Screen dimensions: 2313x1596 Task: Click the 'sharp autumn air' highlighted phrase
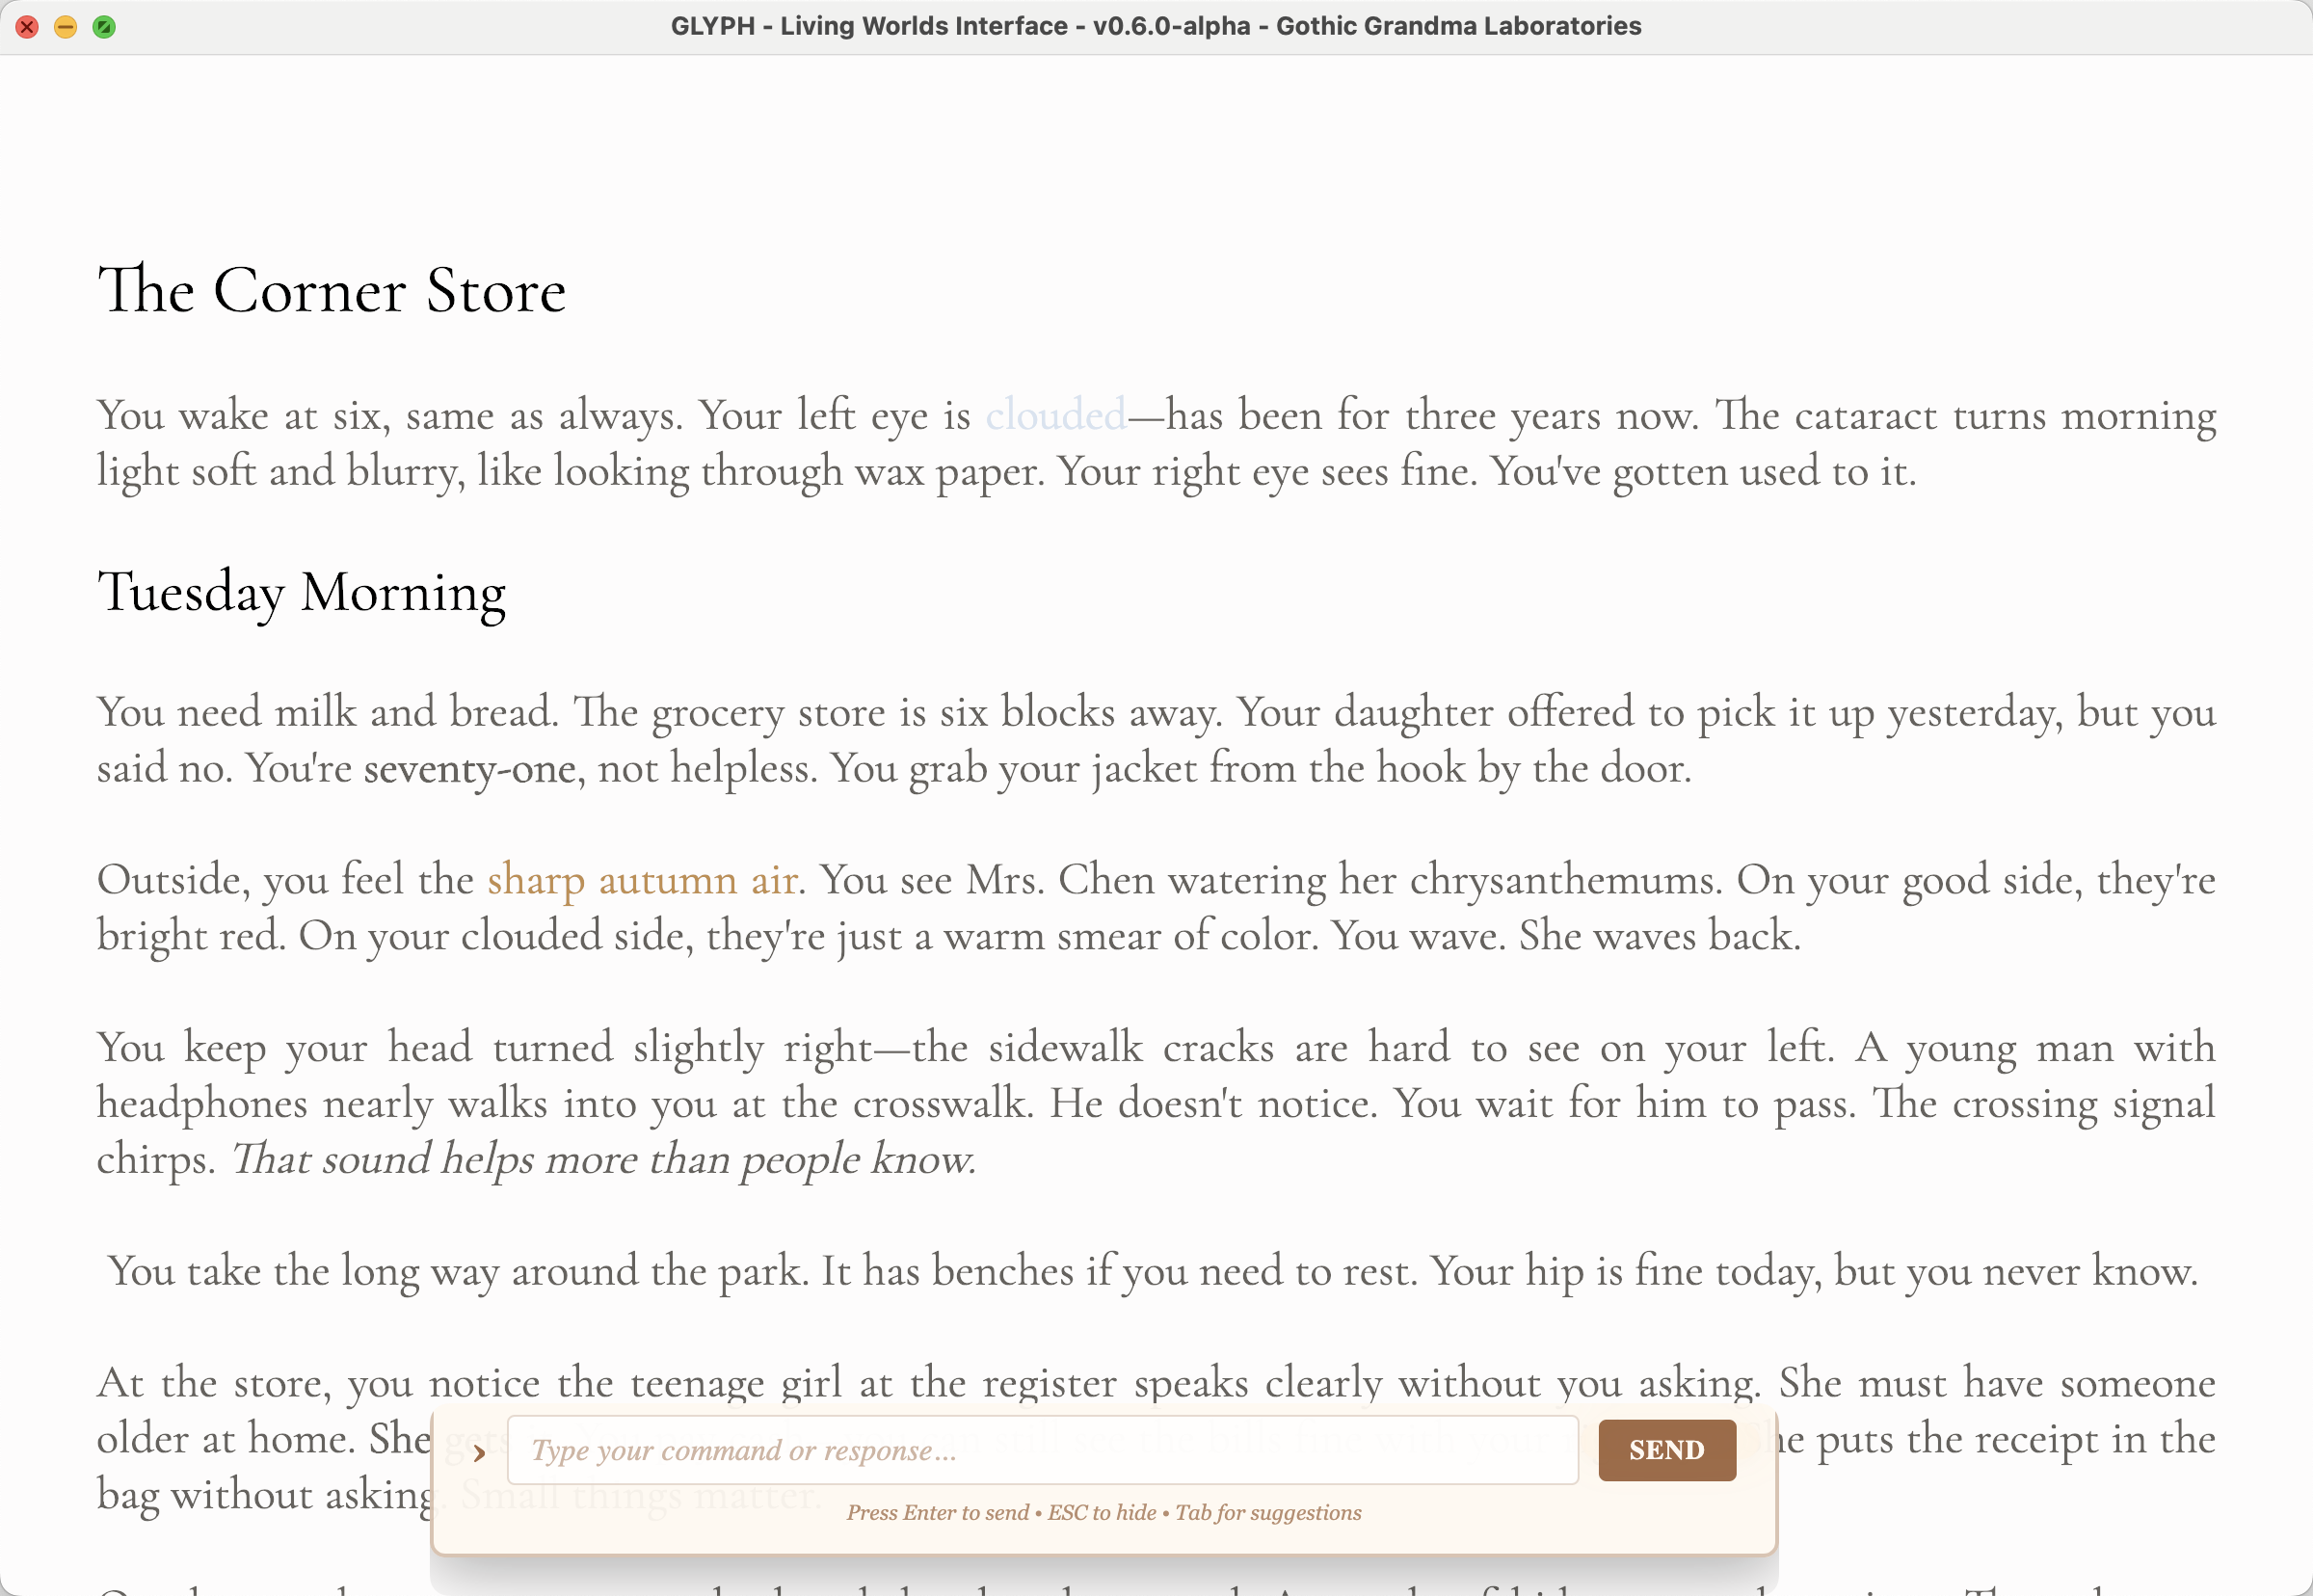click(642, 881)
